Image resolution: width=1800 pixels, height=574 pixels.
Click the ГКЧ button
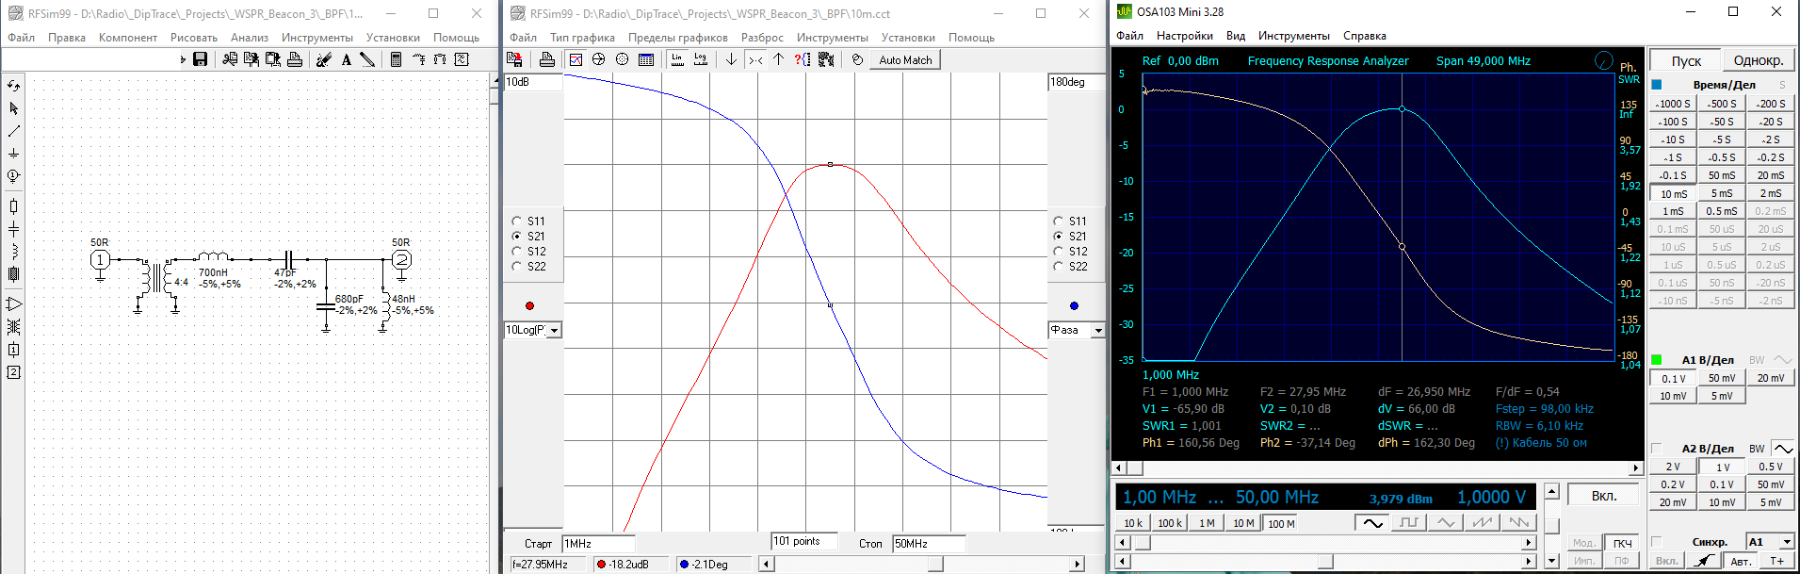[1622, 543]
